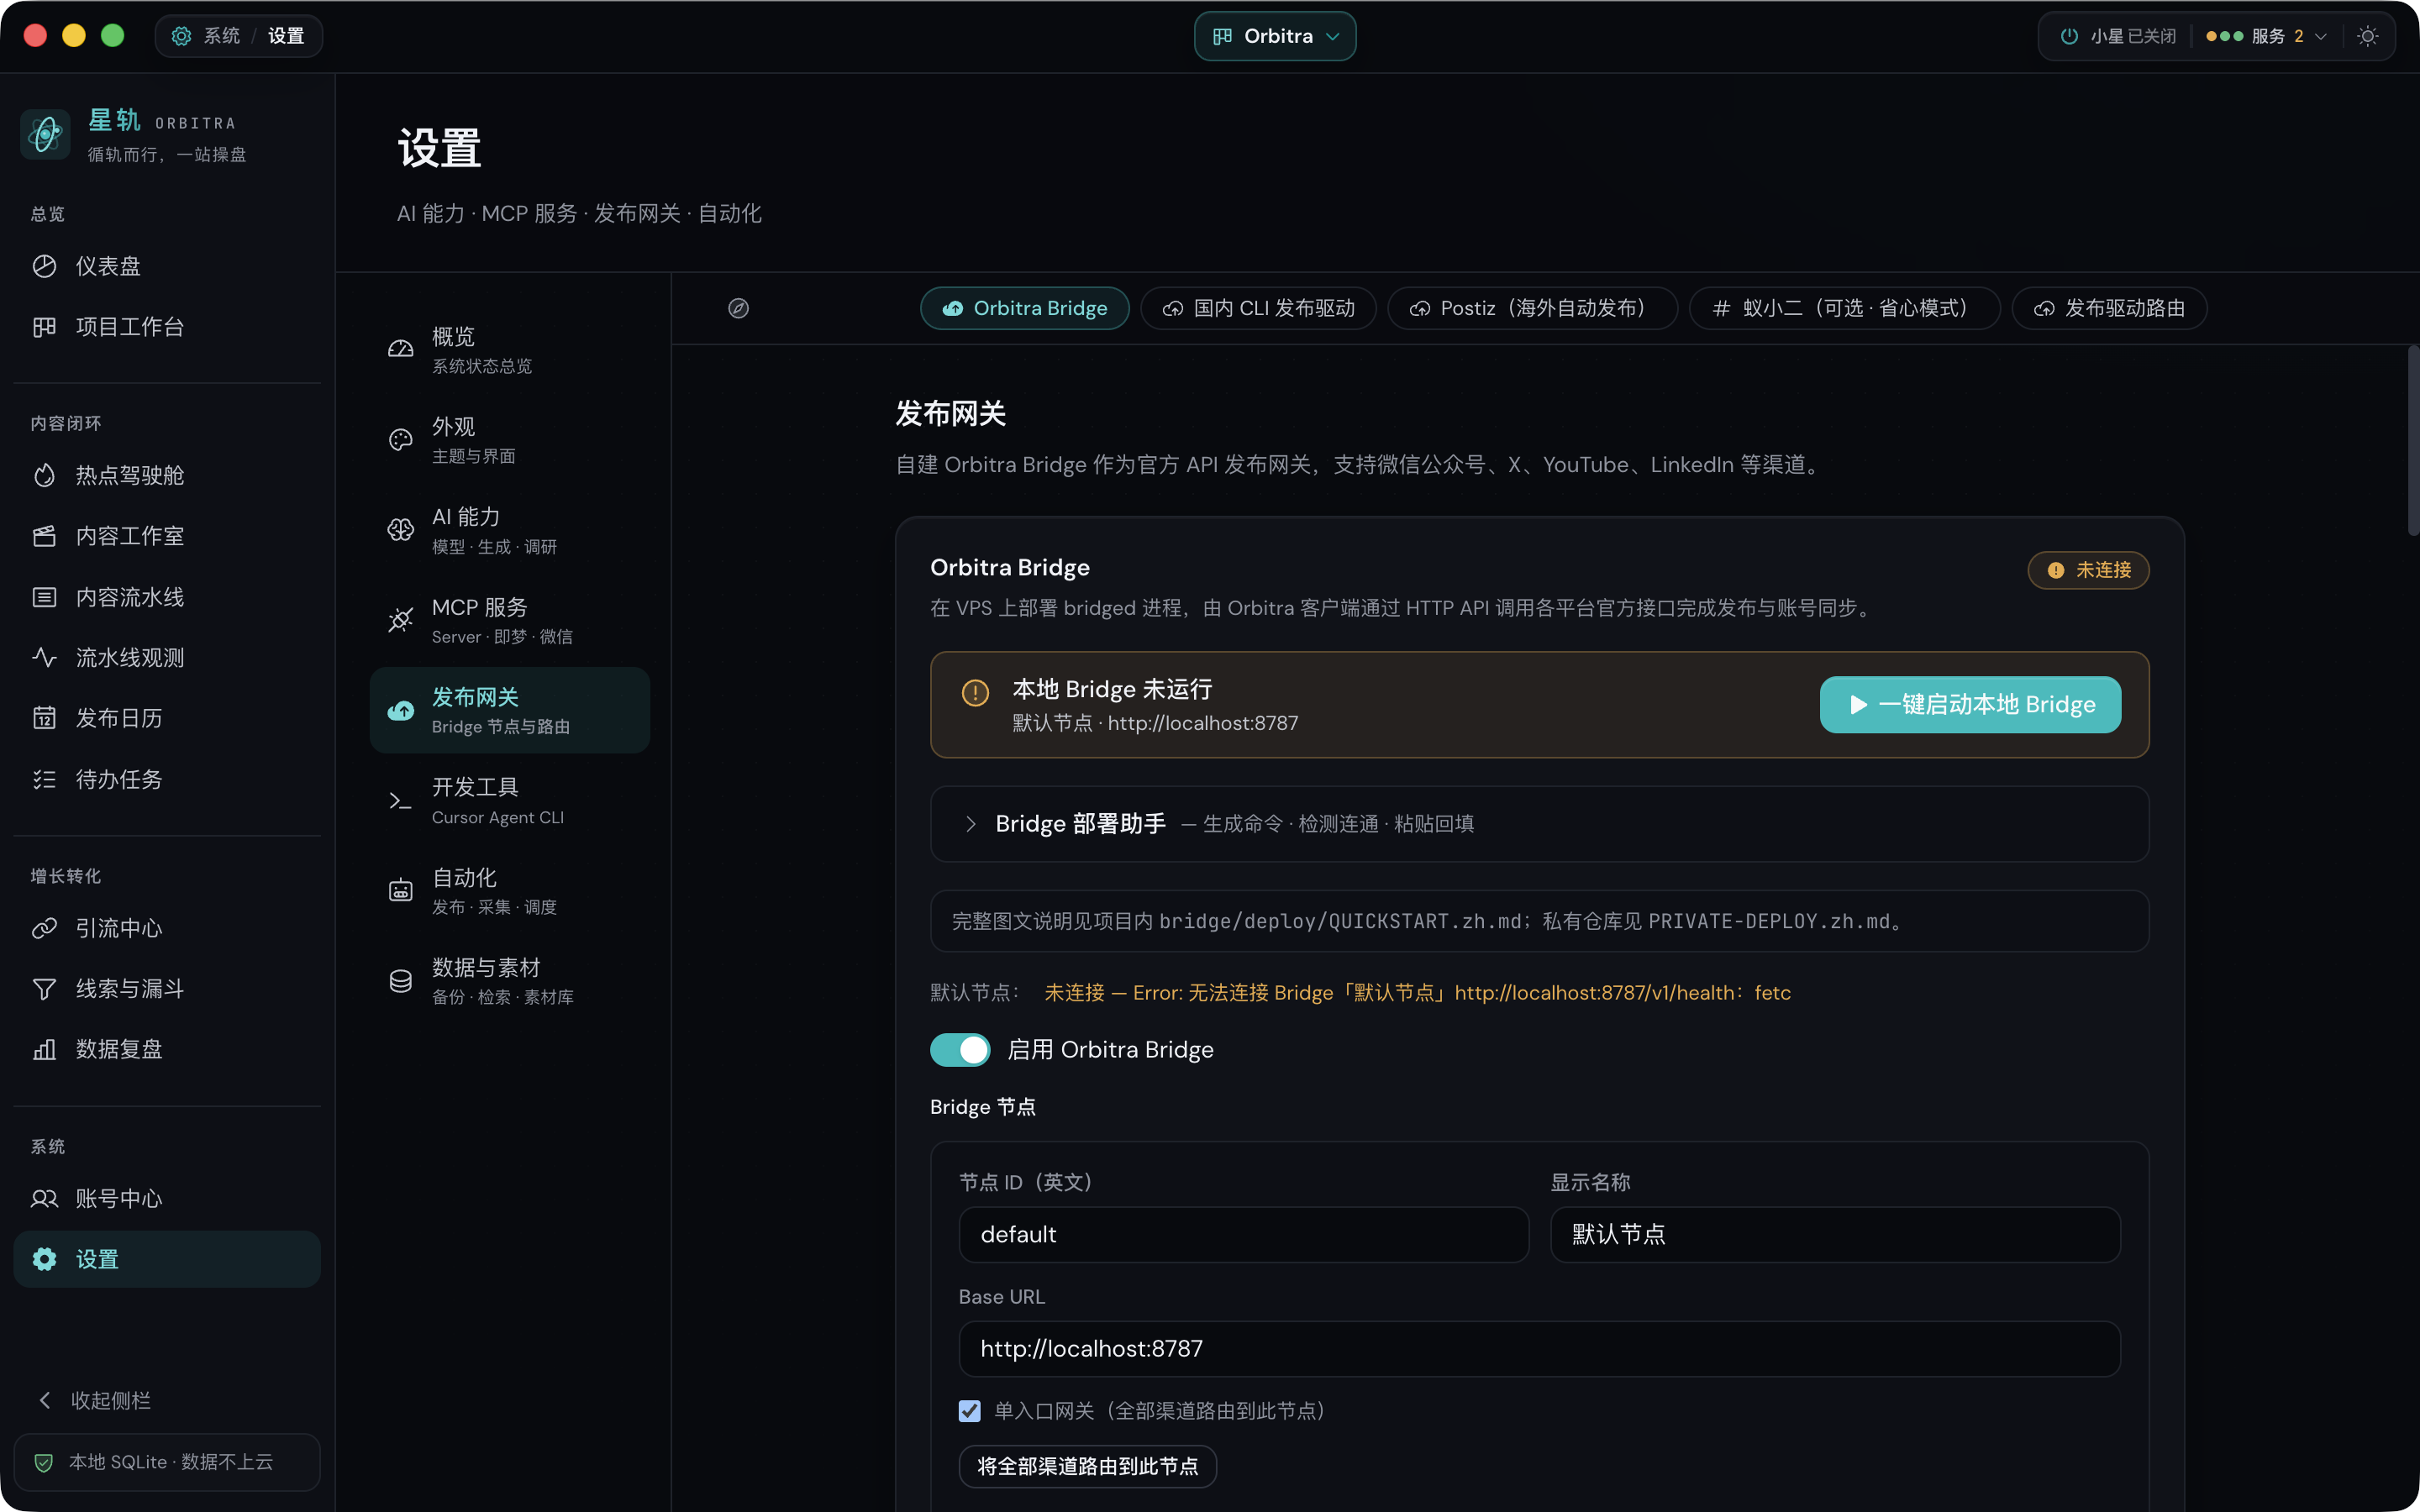Viewport: 2420px width, 1512px height.
Task: Click the 发布网关 page heading
Action: coord(950,414)
